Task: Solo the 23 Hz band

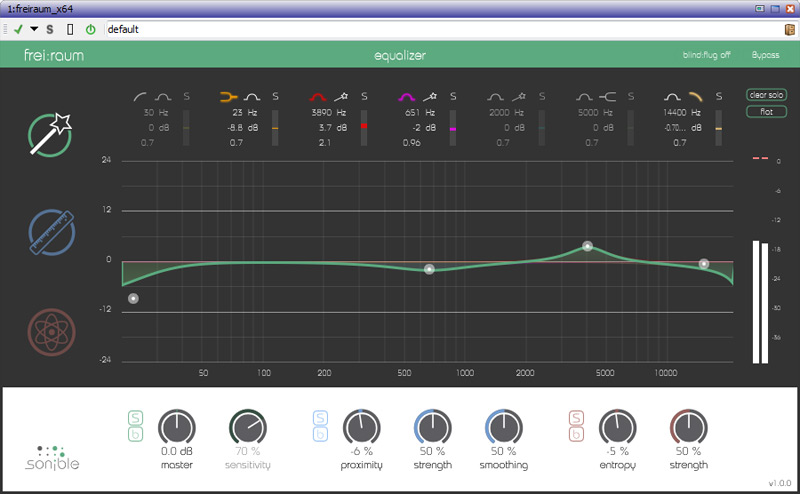Action: click(x=275, y=96)
